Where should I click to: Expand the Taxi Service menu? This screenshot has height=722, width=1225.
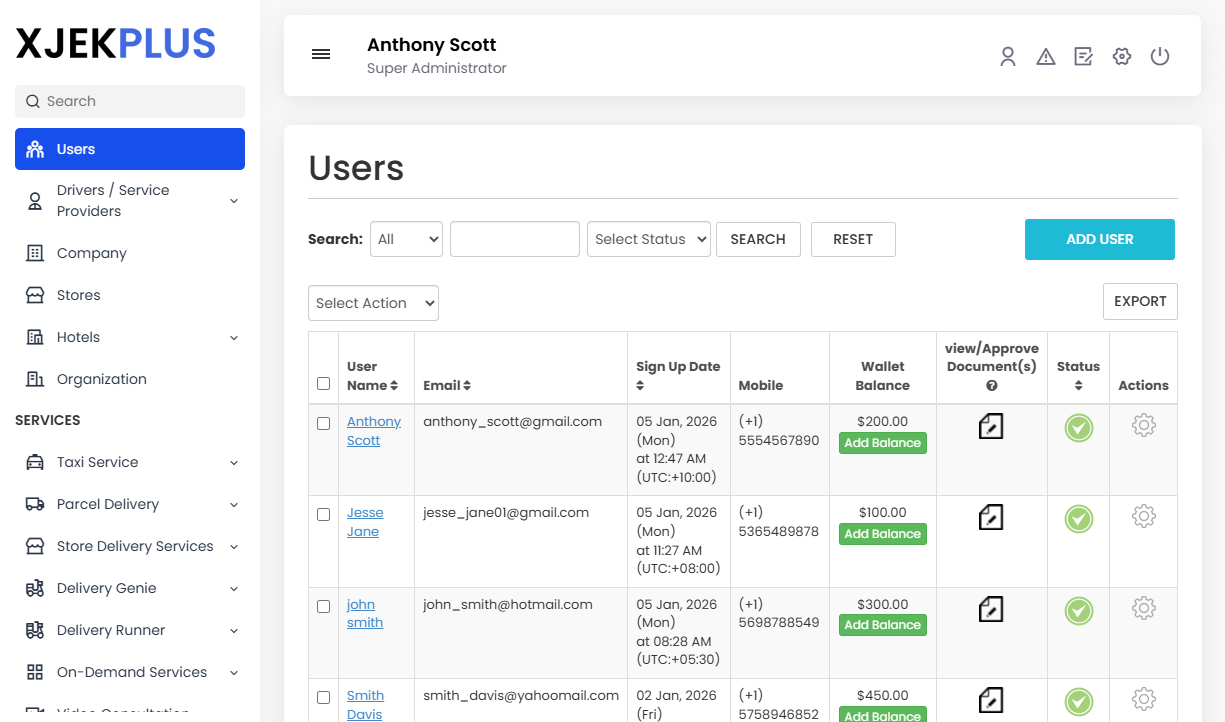click(130, 462)
